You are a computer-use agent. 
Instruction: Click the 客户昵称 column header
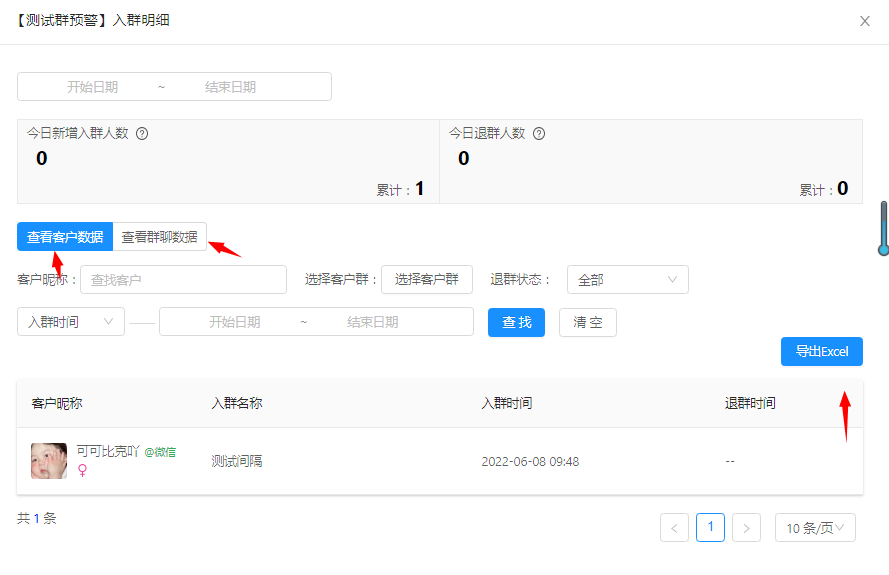[x=57, y=403]
